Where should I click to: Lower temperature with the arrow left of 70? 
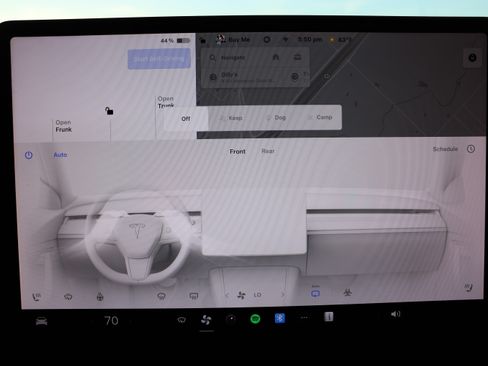[92, 321]
